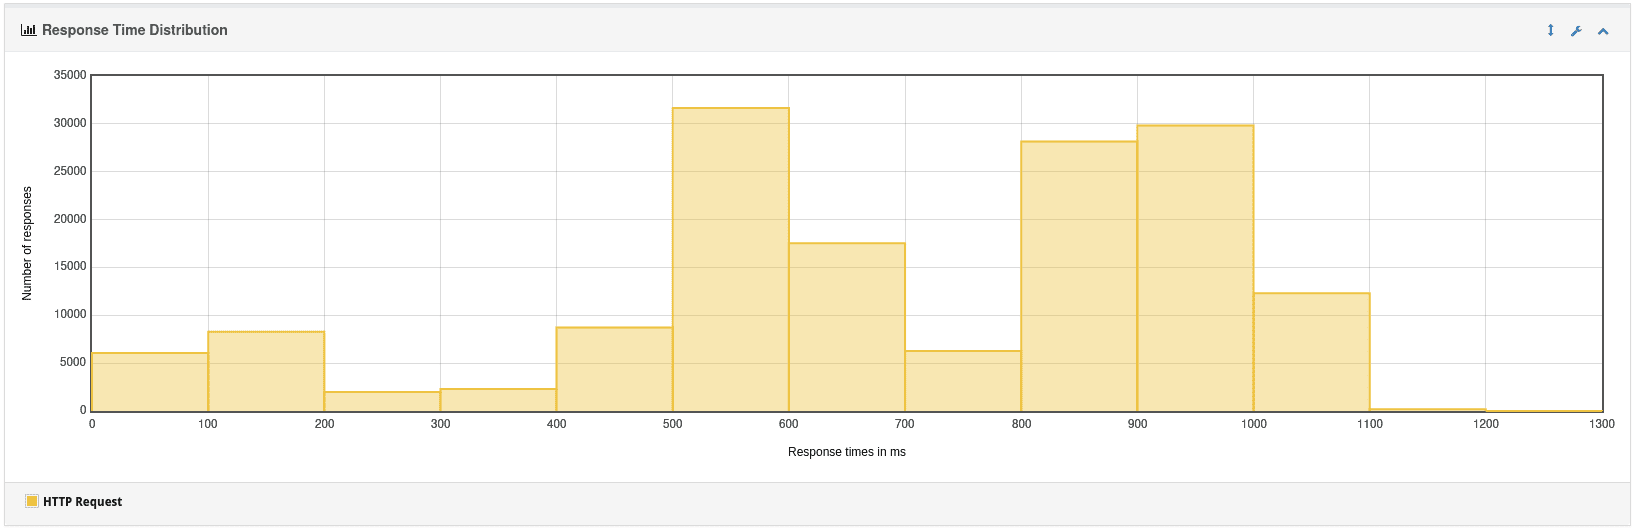The image size is (1639, 529).
Task: Collapse the Response Time Distribution panel
Action: coord(1603,31)
